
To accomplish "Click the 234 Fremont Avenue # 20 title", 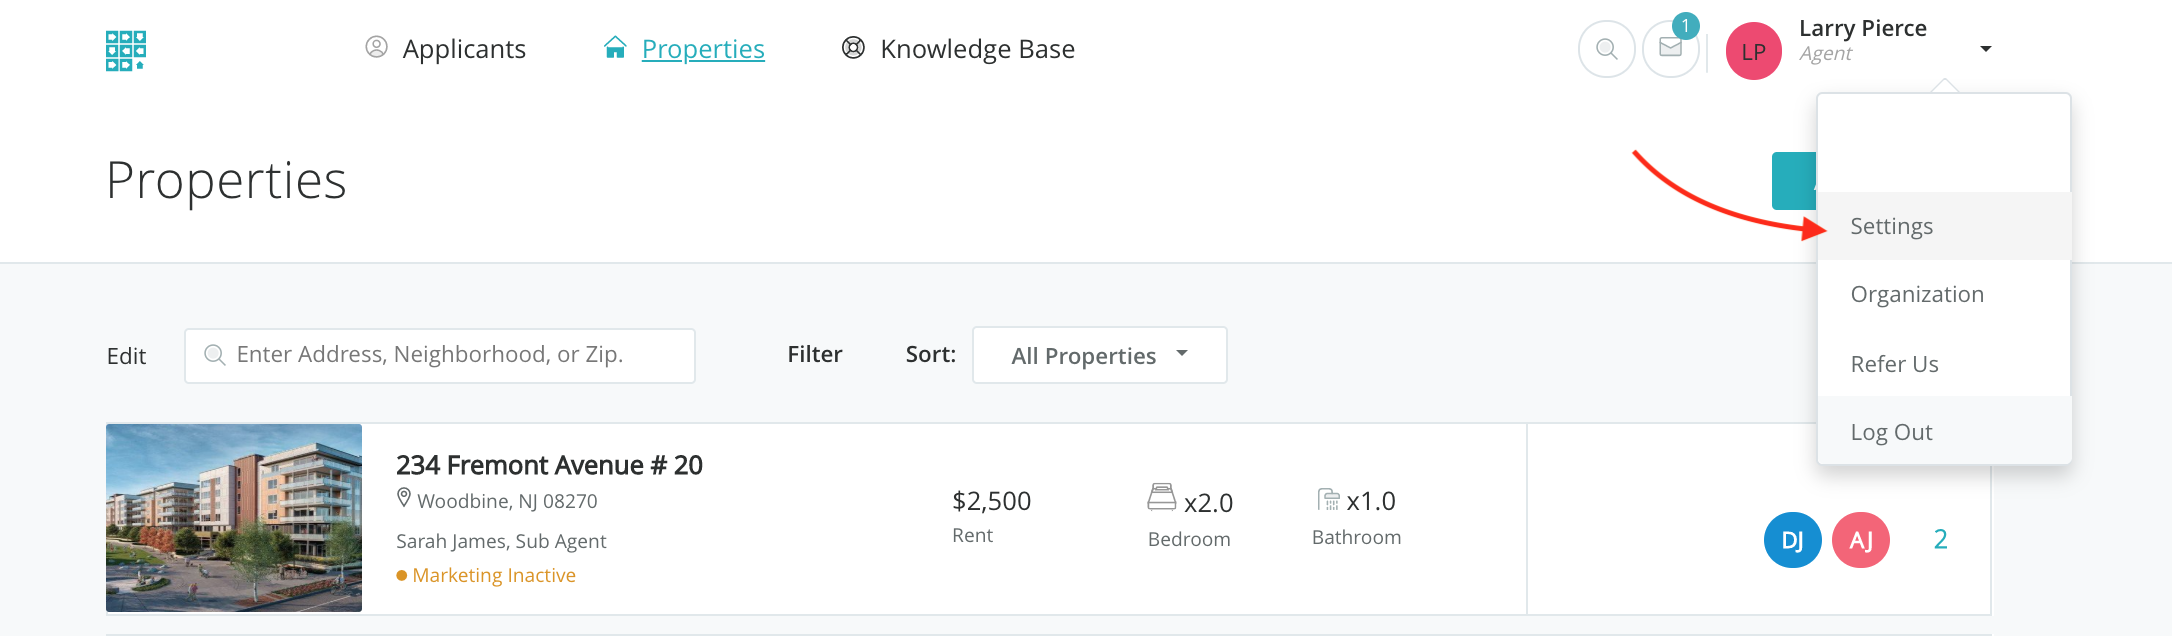I will (x=549, y=465).
